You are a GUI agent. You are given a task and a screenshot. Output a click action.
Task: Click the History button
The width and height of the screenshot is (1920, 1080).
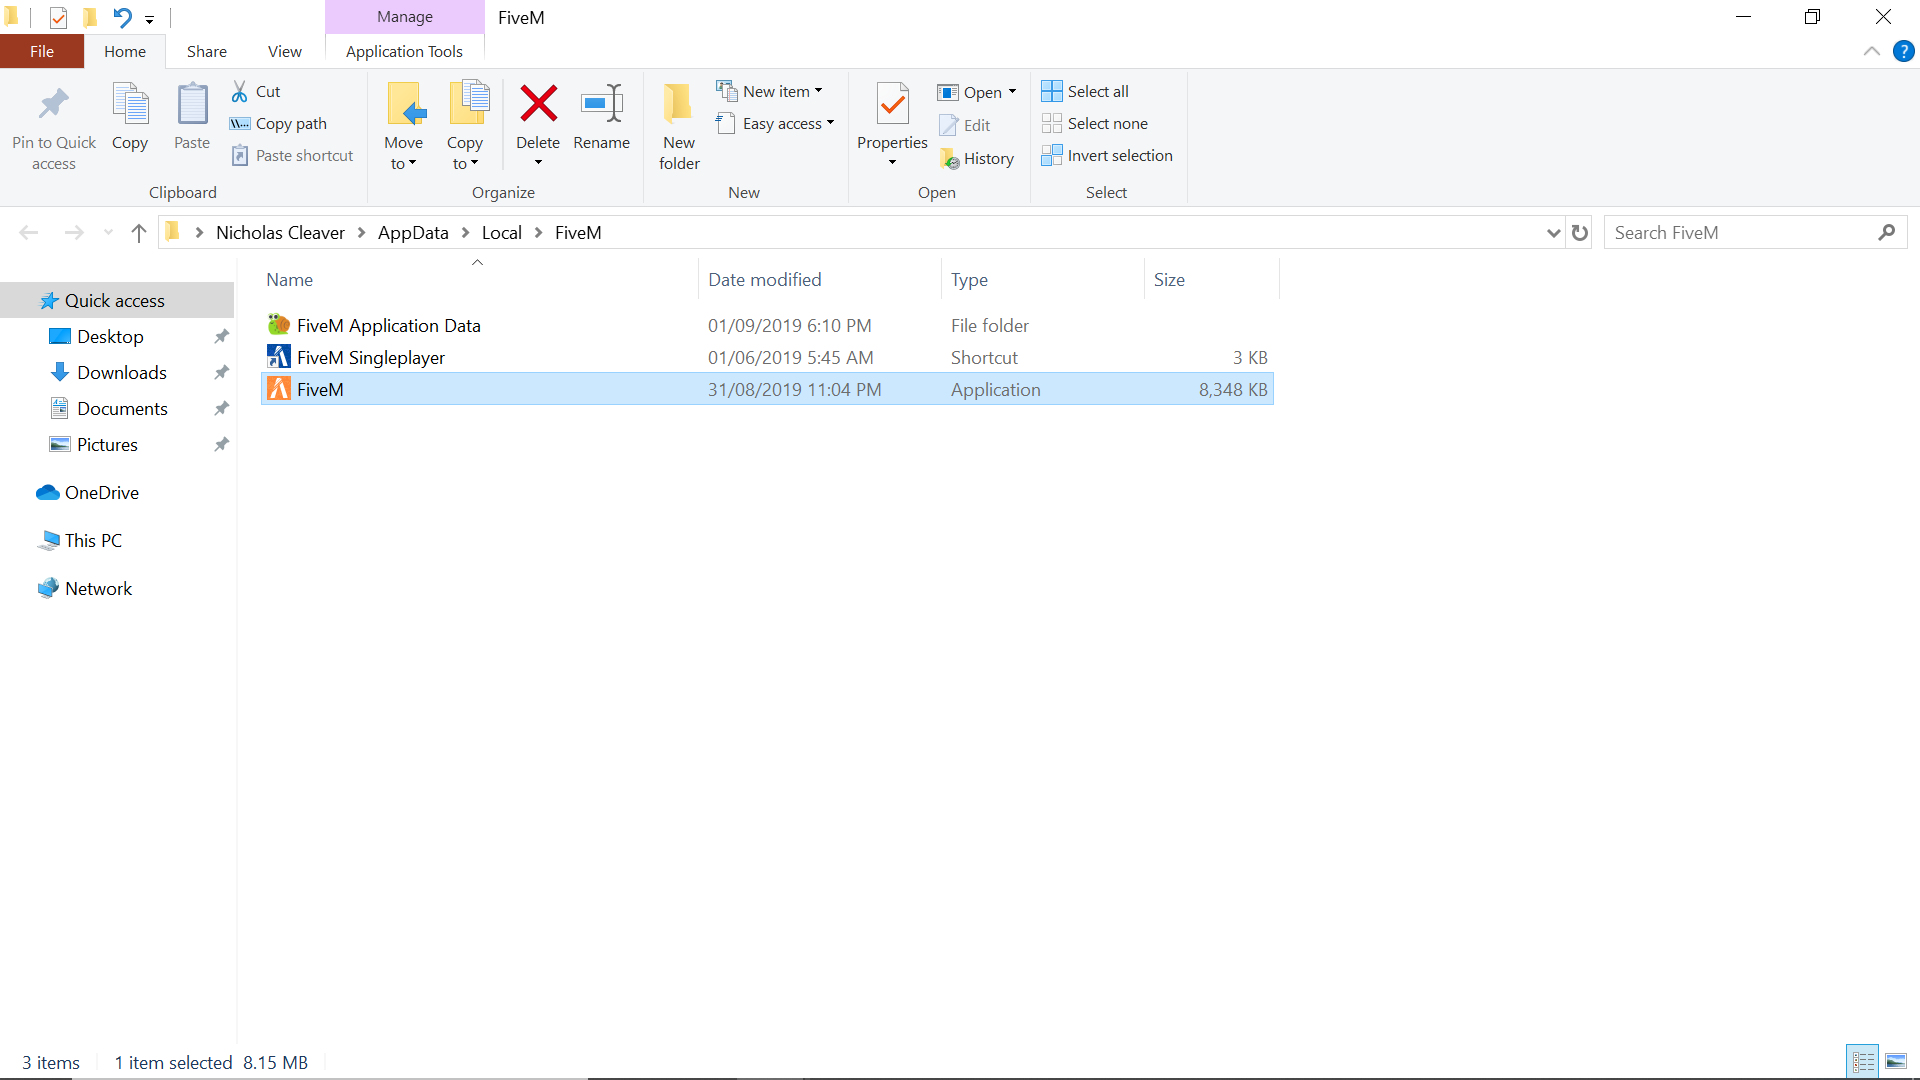coord(977,158)
